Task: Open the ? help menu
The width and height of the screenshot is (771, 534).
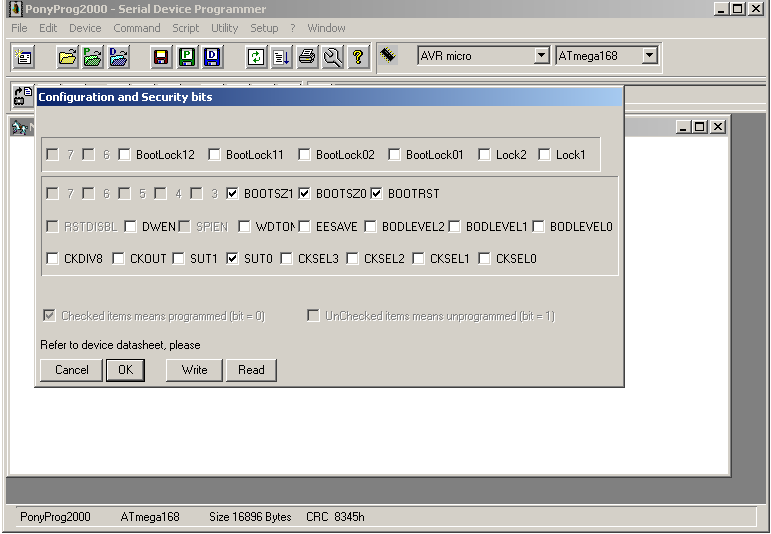Action: (x=293, y=28)
